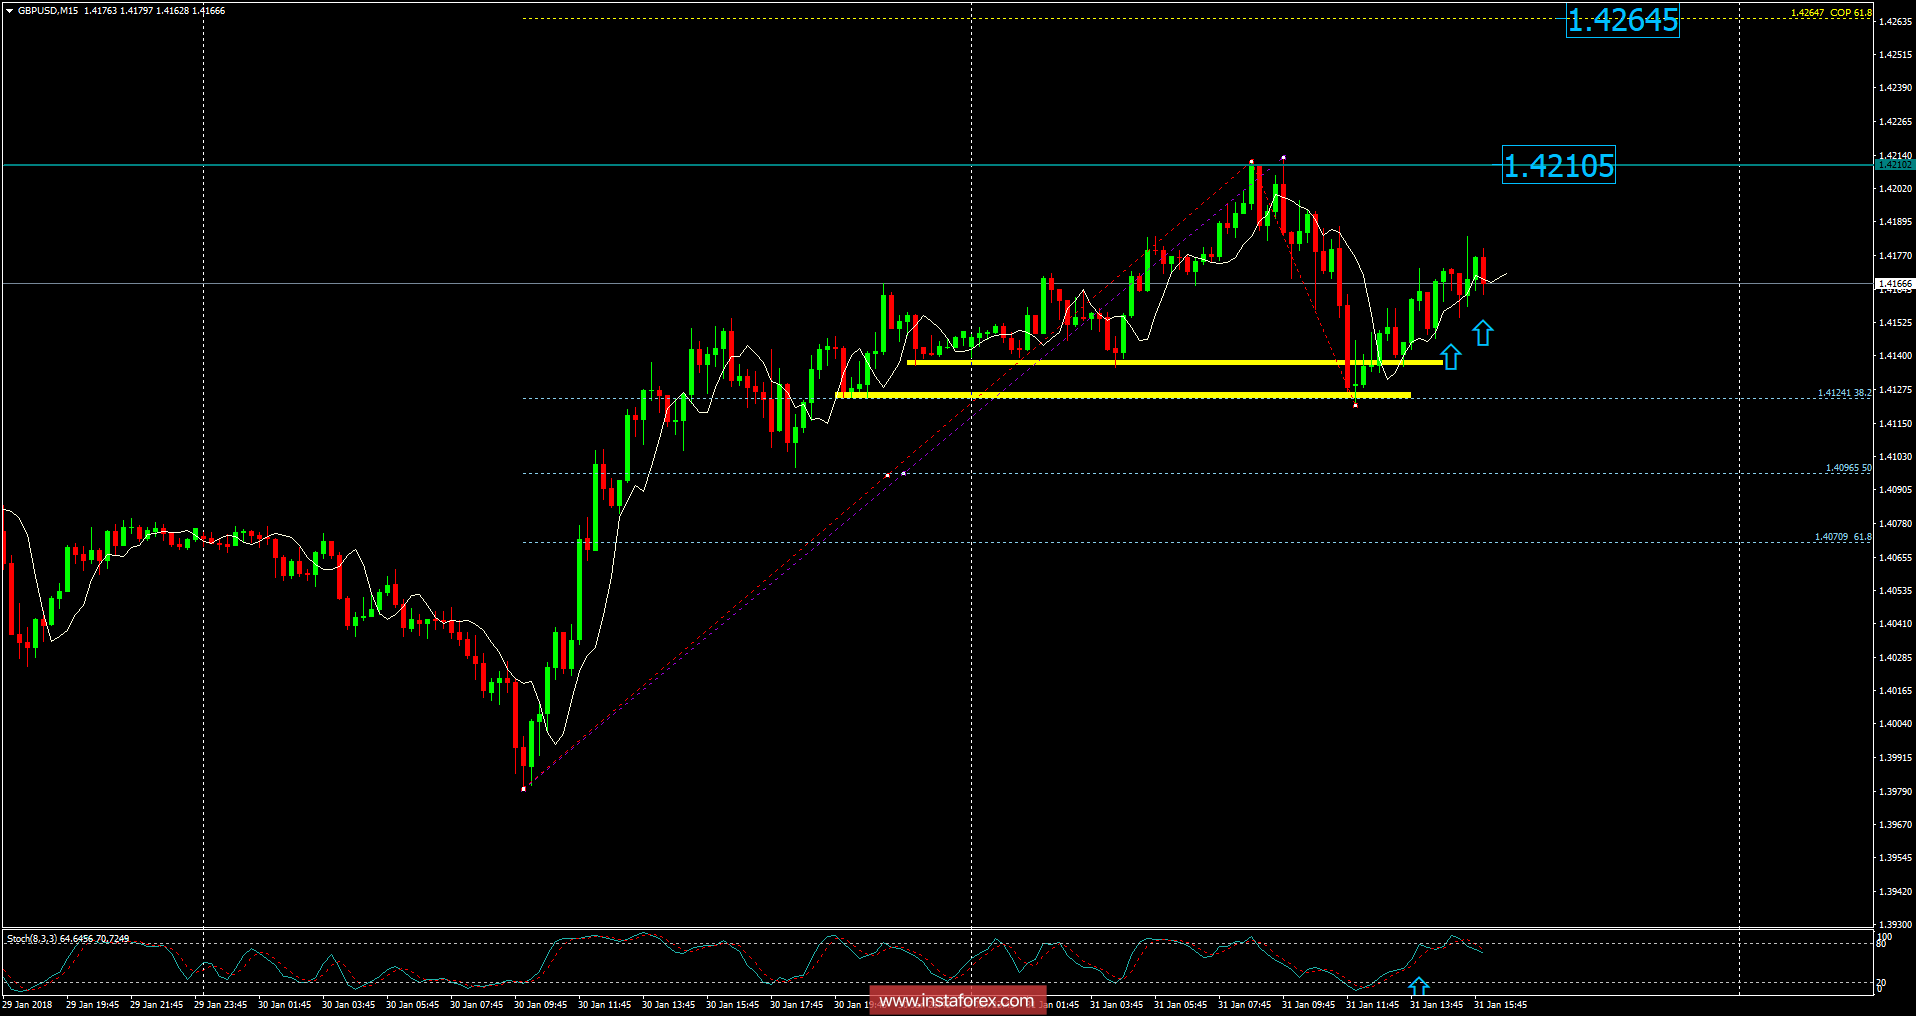This screenshot has width=1916, height=1016.
Task: Open the symbol dropdown arrow beside GBPUSD,M15
Action: (x=8, y=10)
